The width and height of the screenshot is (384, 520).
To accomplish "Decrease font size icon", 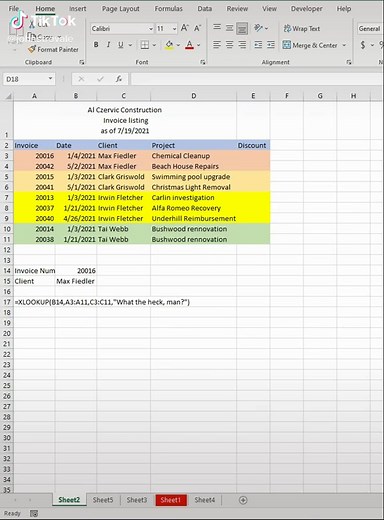I will point(197,28).
